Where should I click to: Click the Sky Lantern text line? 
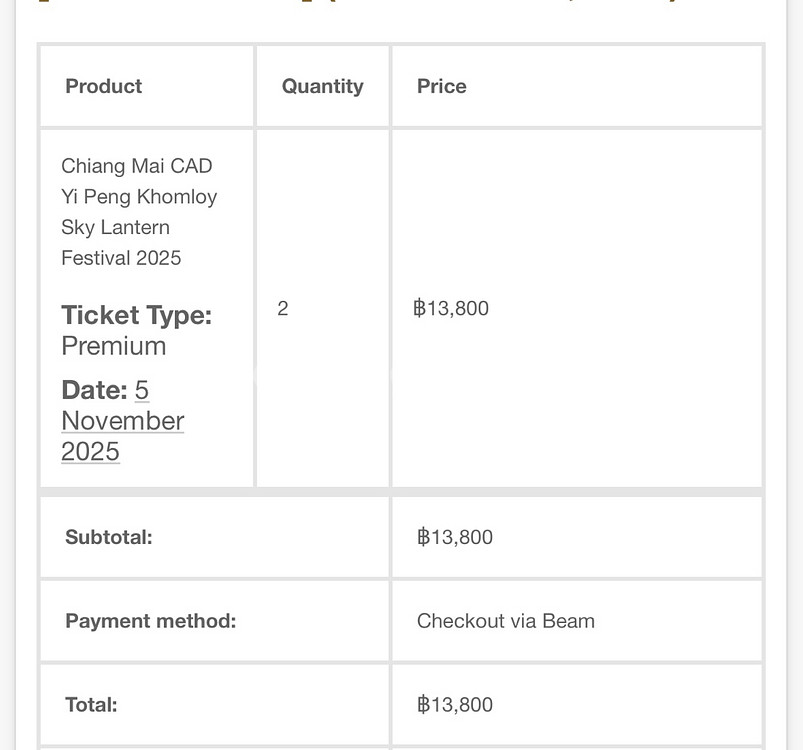(x=115, y=227)
